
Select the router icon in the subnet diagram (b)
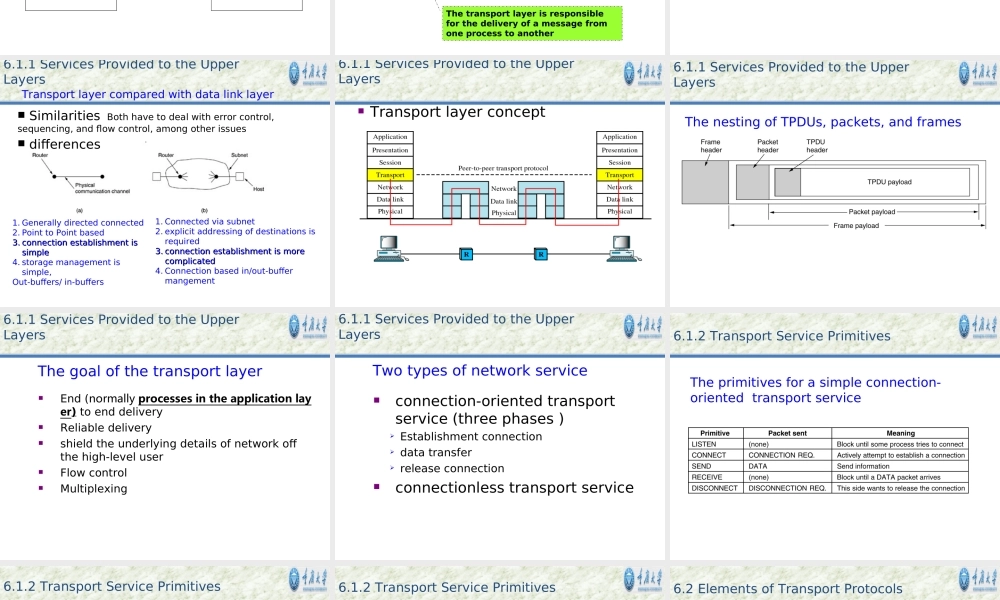coord(180,177)
